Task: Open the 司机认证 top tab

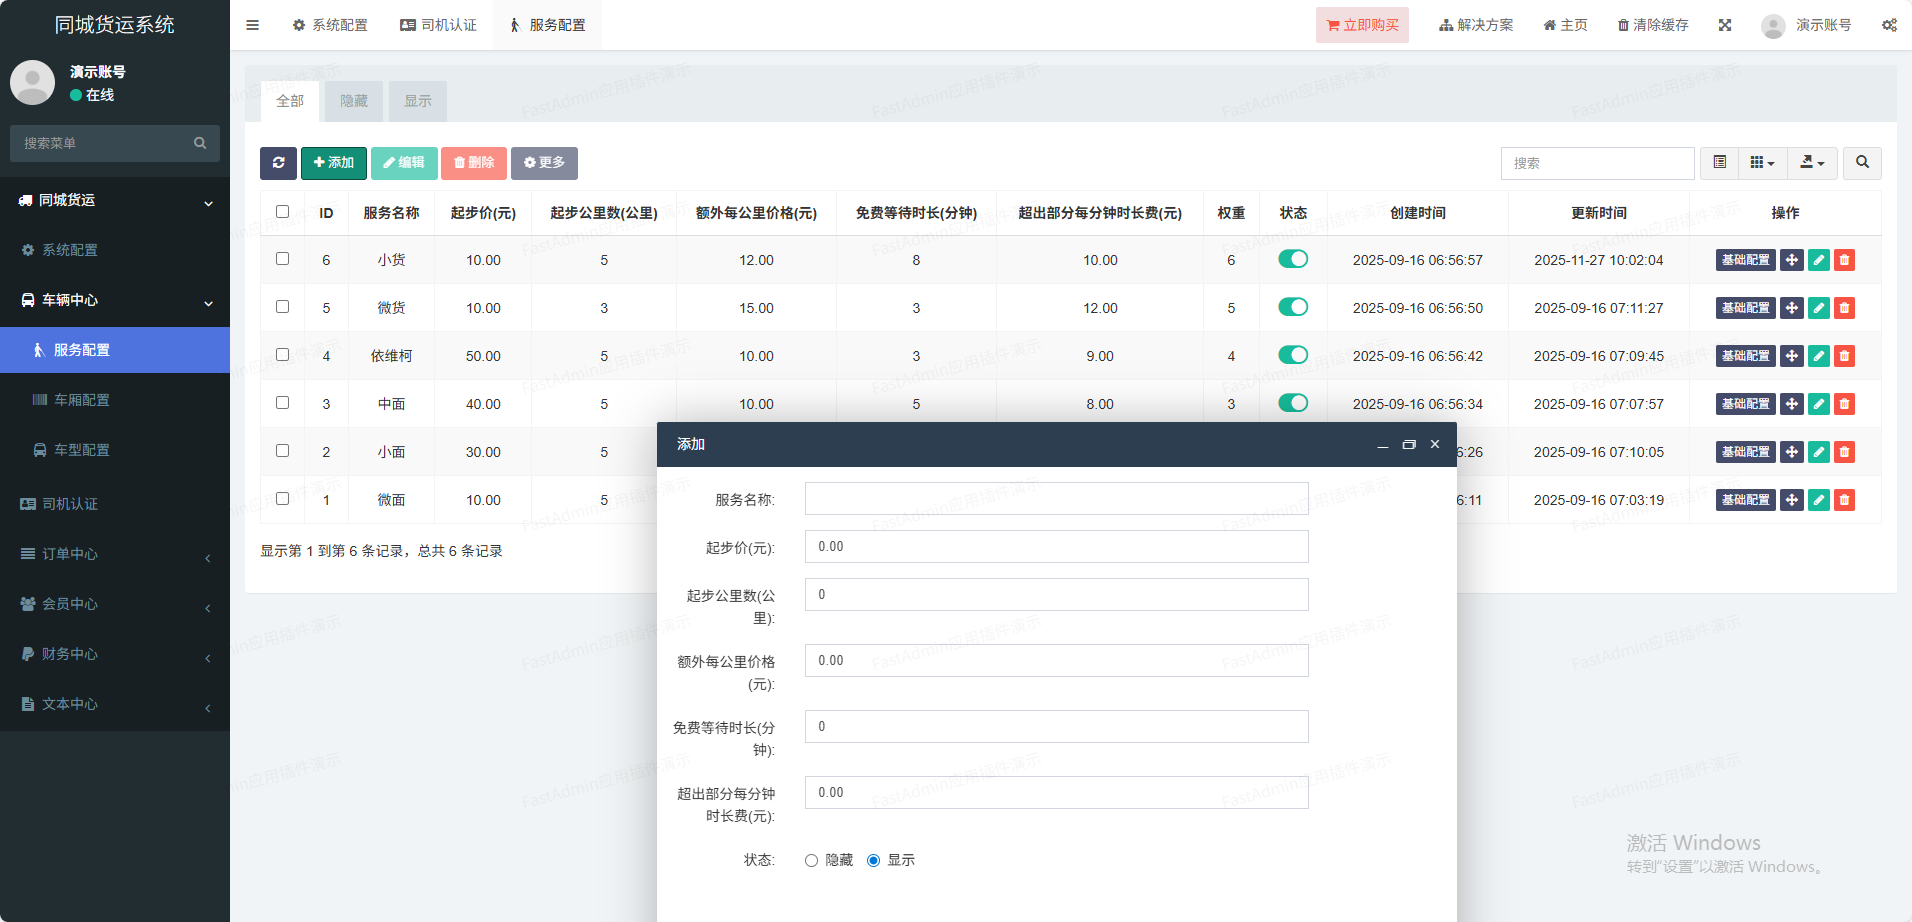Action: click(438, 25)
